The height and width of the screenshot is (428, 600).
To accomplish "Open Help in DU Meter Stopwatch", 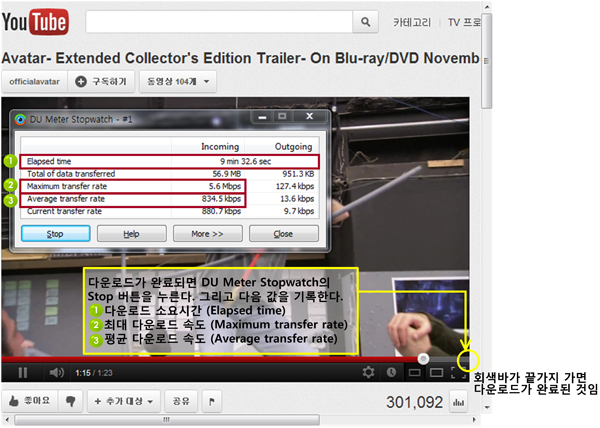I will point(132,234).
